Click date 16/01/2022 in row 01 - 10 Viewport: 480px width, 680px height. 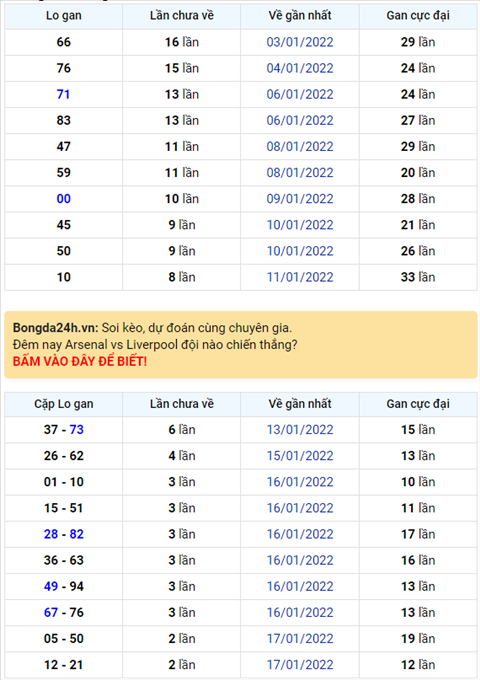300,482
